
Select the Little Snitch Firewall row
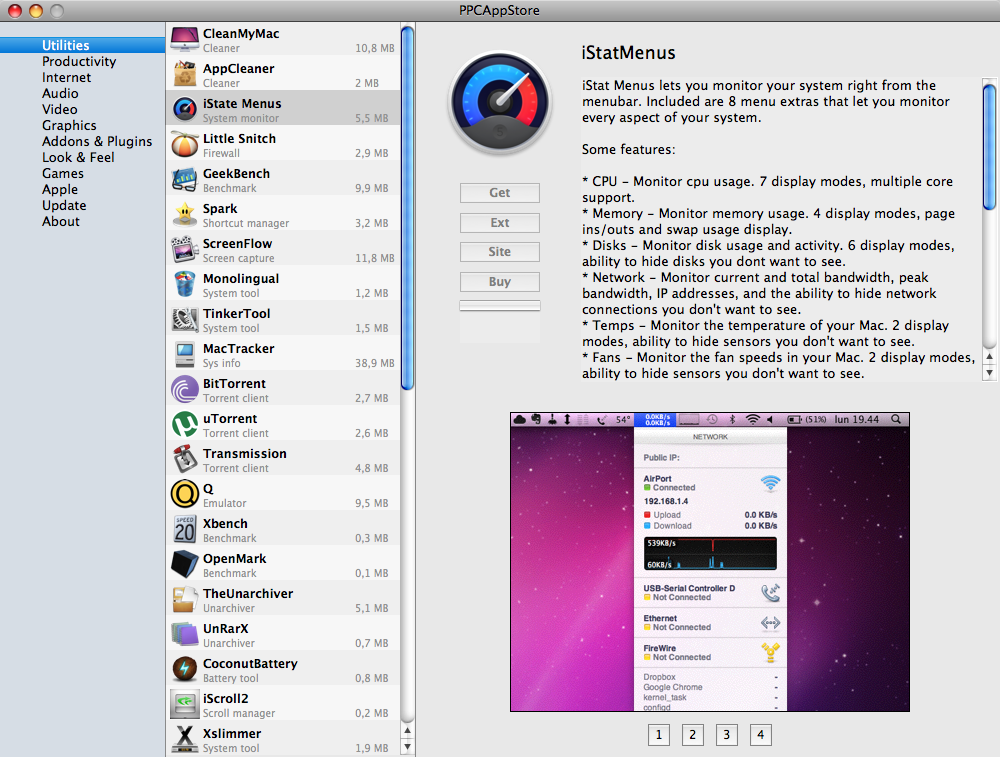[x=283, y=145]
